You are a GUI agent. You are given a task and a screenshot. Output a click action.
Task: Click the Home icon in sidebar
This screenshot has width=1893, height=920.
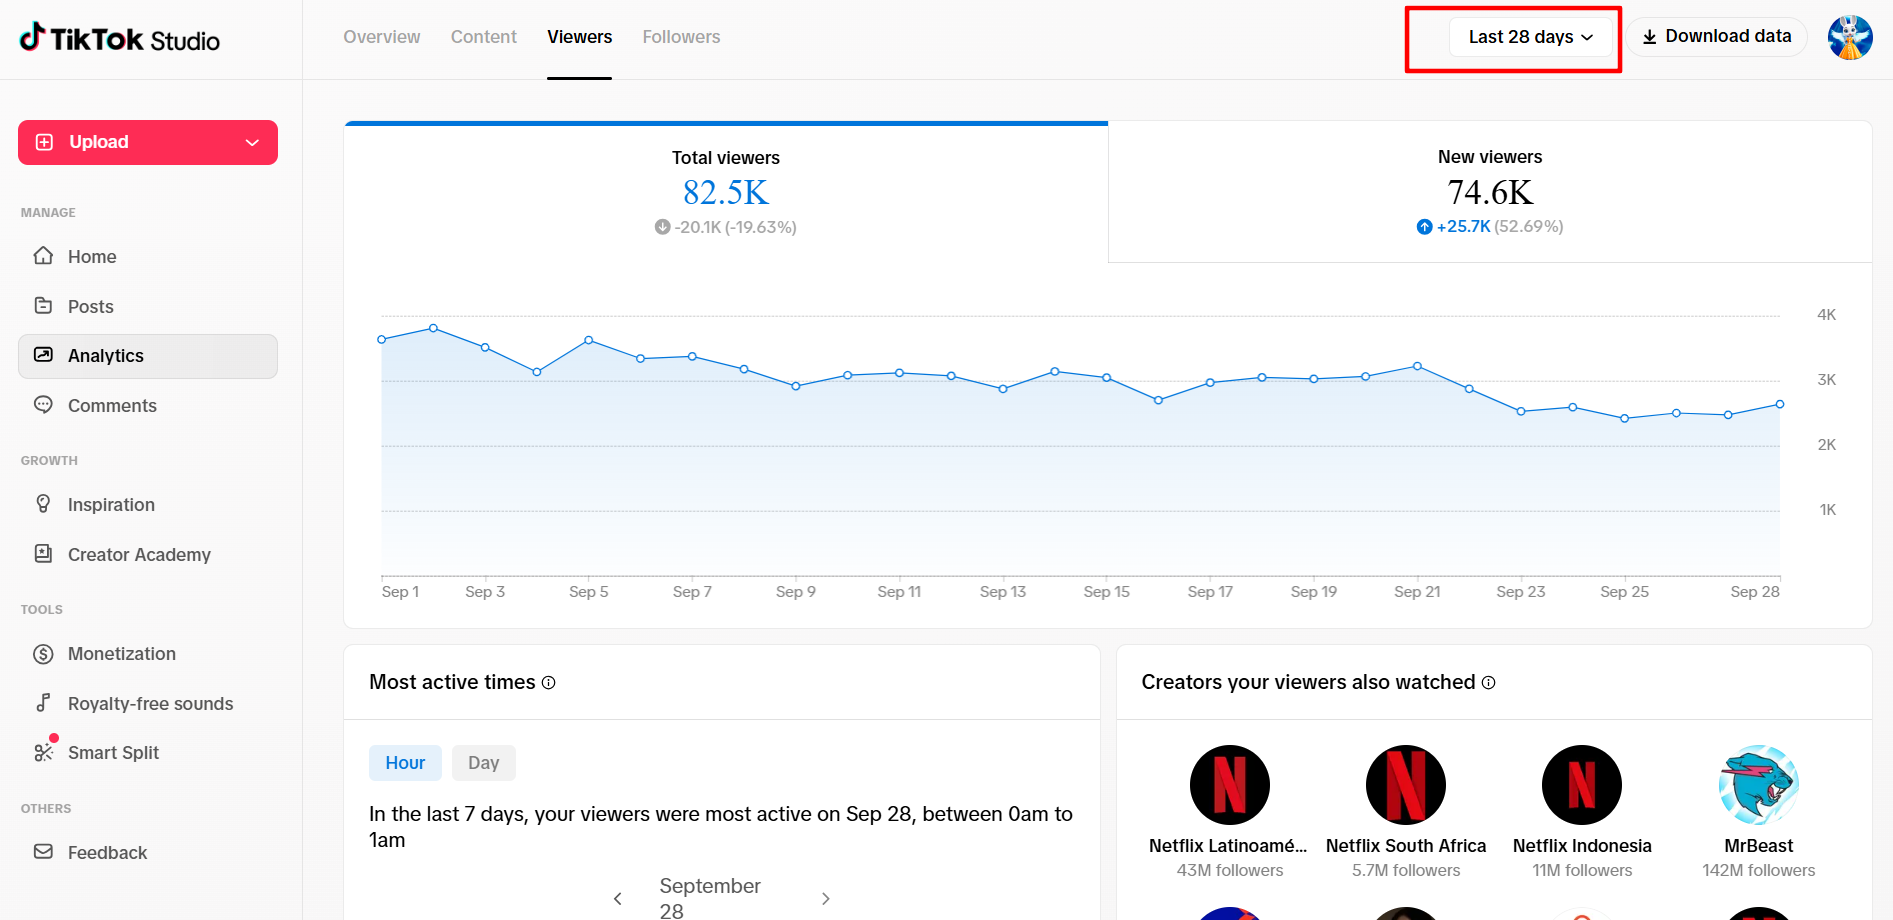pyautogui.click(x=43, y=256)
